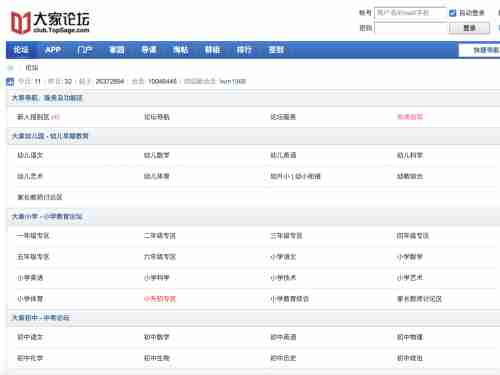The height and width of the screenshot is (375, 500).
Task: Open the 门户 nav tab
Action: click(85, 50)
